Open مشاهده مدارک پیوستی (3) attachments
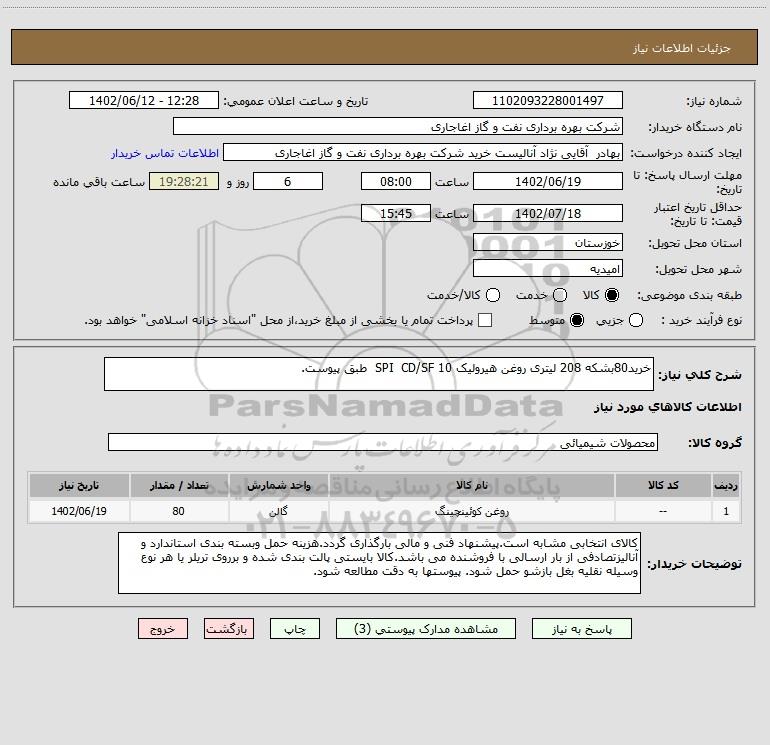 (426, 629)
